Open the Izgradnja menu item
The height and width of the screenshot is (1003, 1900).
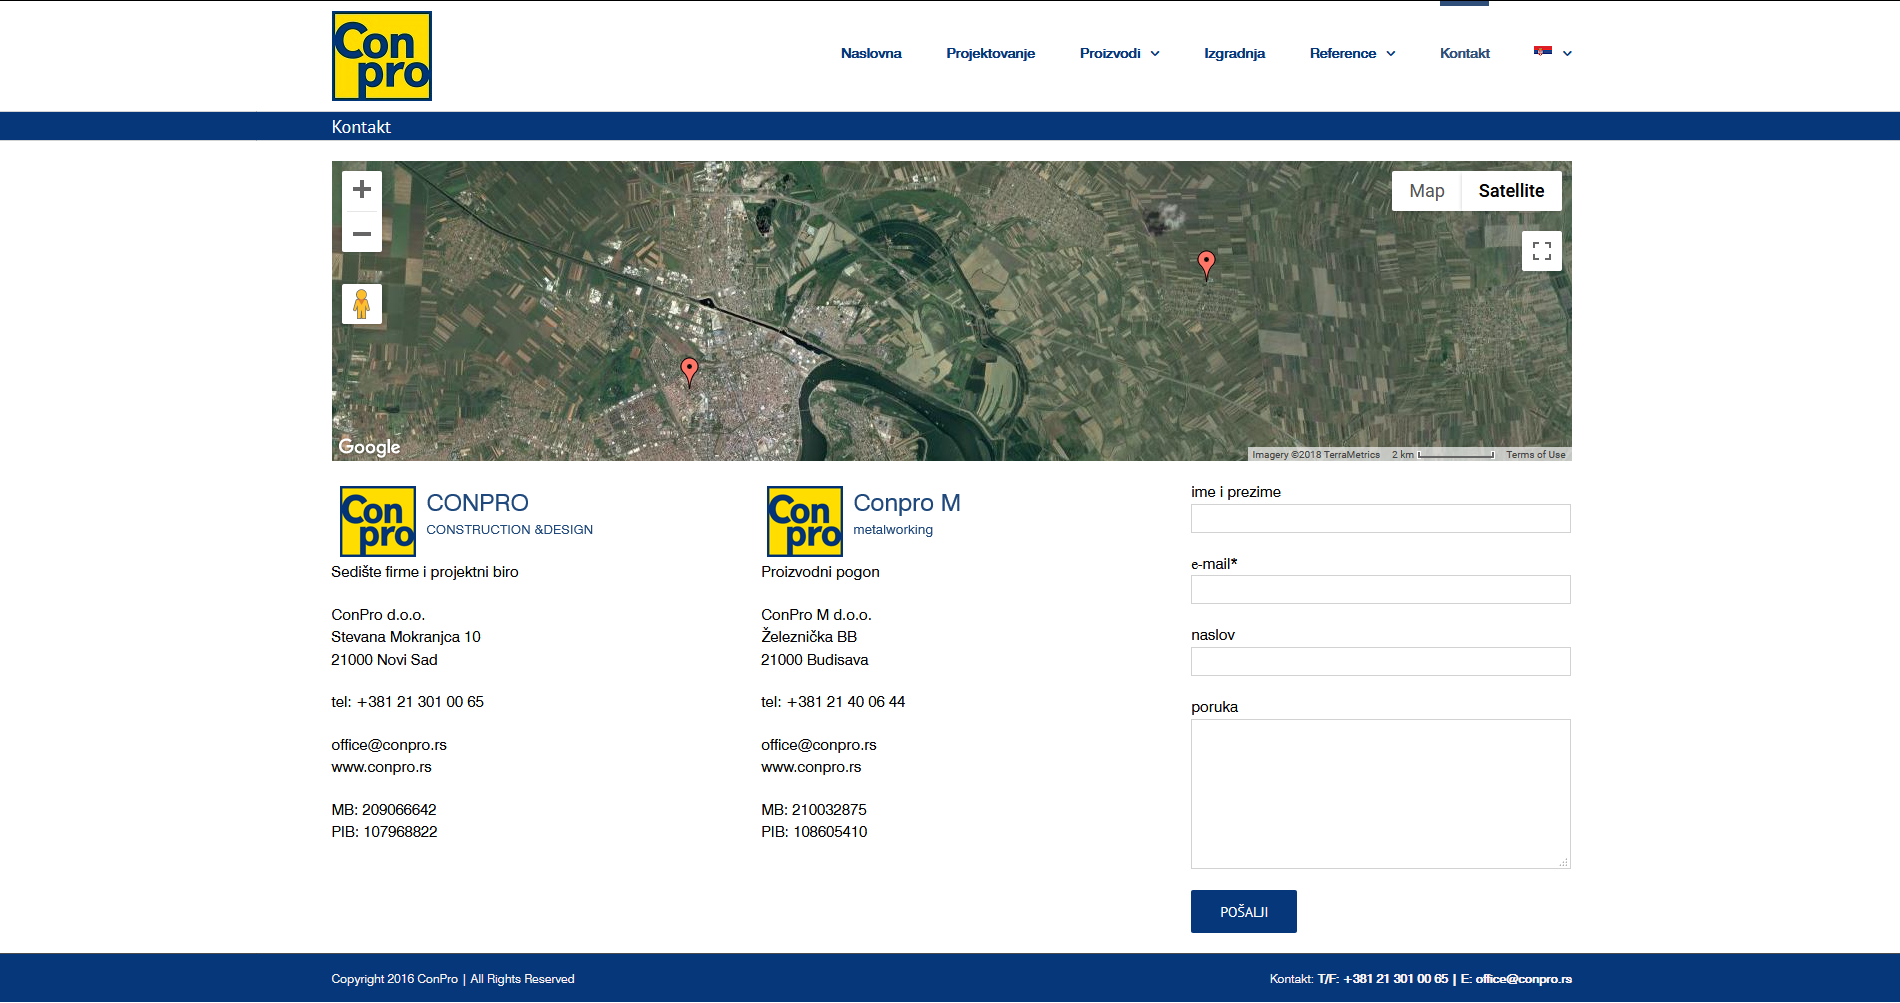pos(1234,54)
